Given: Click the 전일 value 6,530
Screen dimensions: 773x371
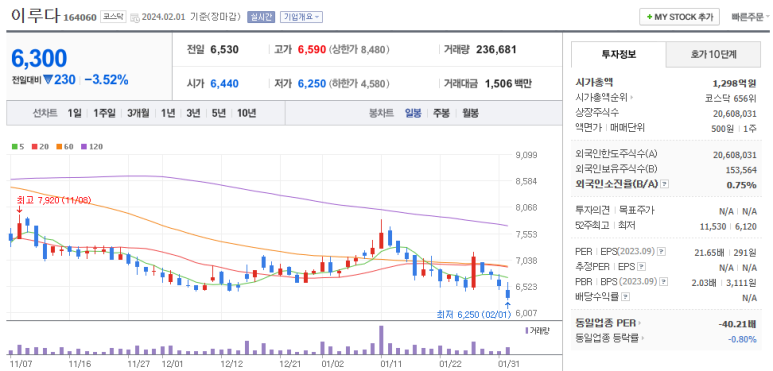Looking at the screenshot, I should click(x=224, y=49).
